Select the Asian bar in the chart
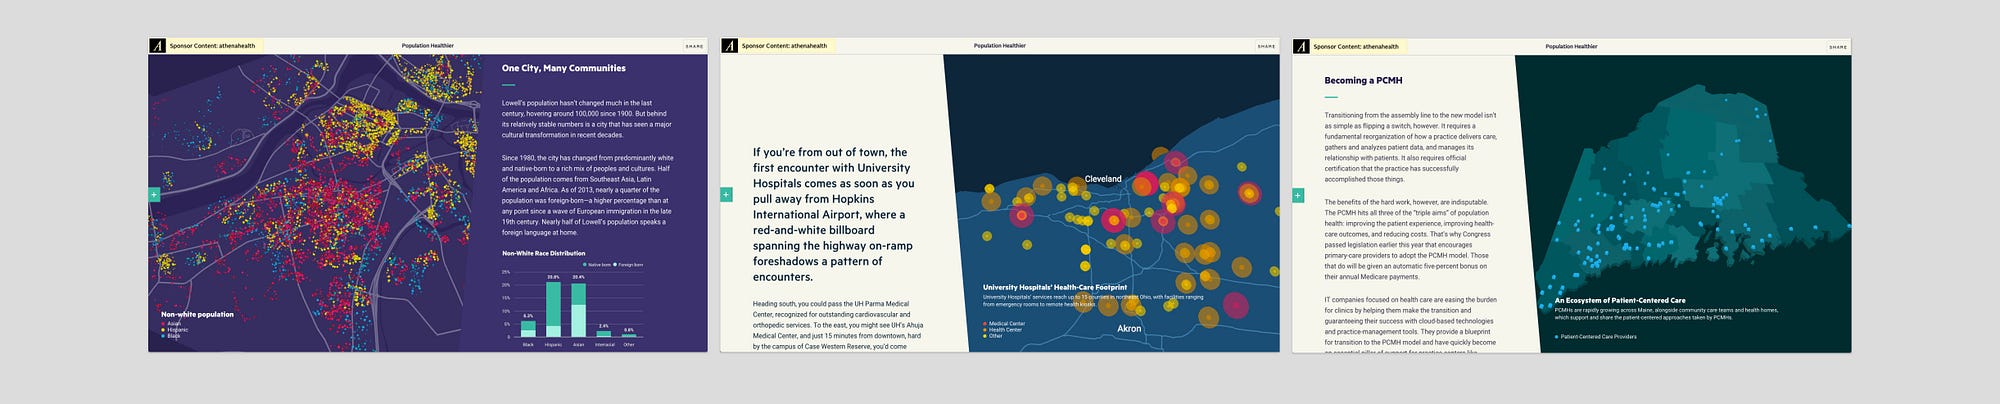Screen dimensions: 2000x404 (x=578, y=309)
